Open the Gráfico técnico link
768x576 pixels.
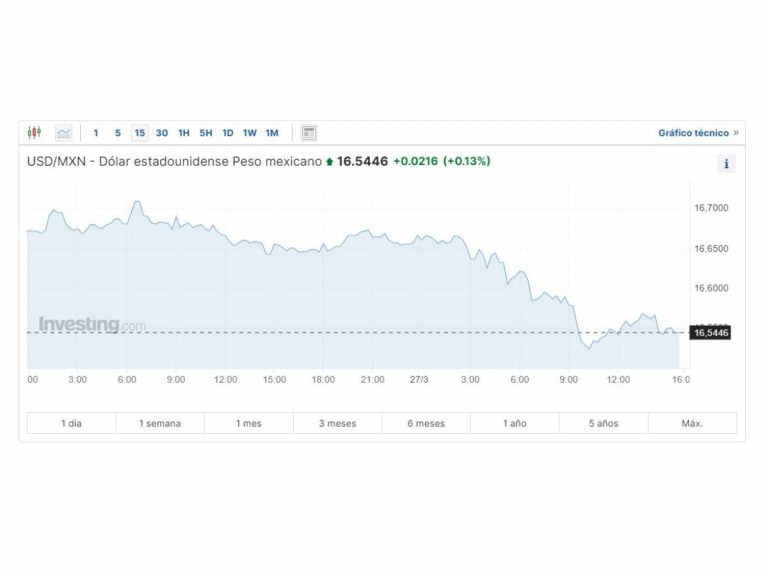click(693, 132)
